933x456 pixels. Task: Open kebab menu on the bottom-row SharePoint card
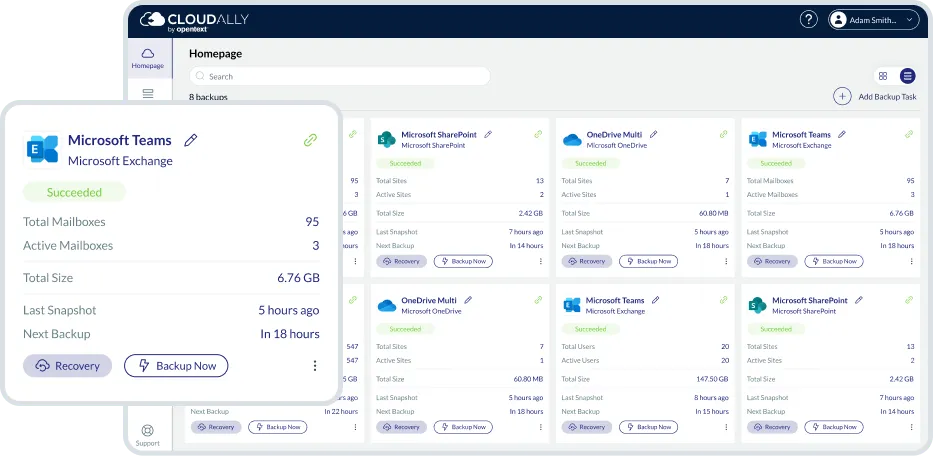(912, 427)
